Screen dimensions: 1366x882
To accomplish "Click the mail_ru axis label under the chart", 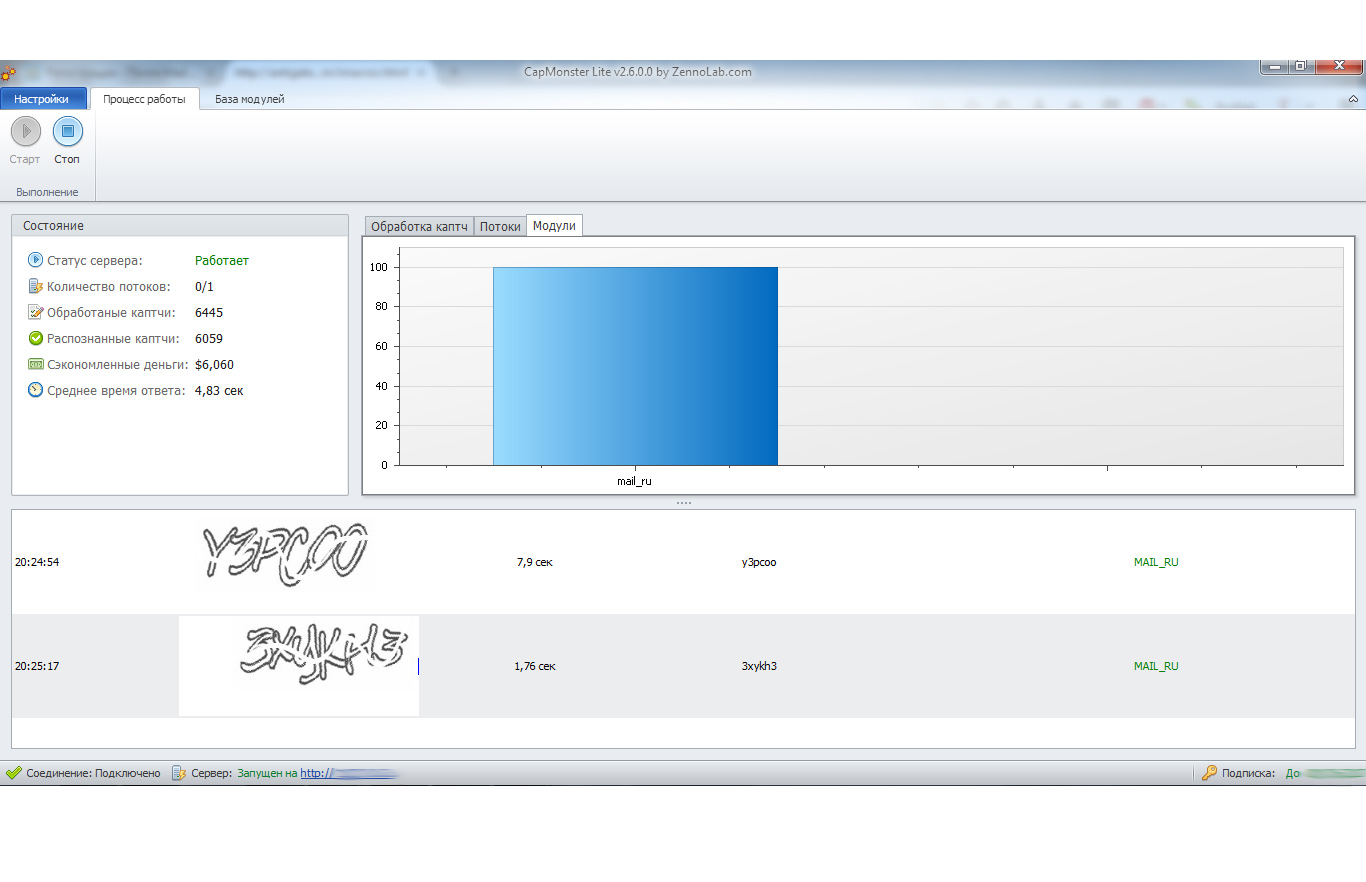I will point(634,481).
